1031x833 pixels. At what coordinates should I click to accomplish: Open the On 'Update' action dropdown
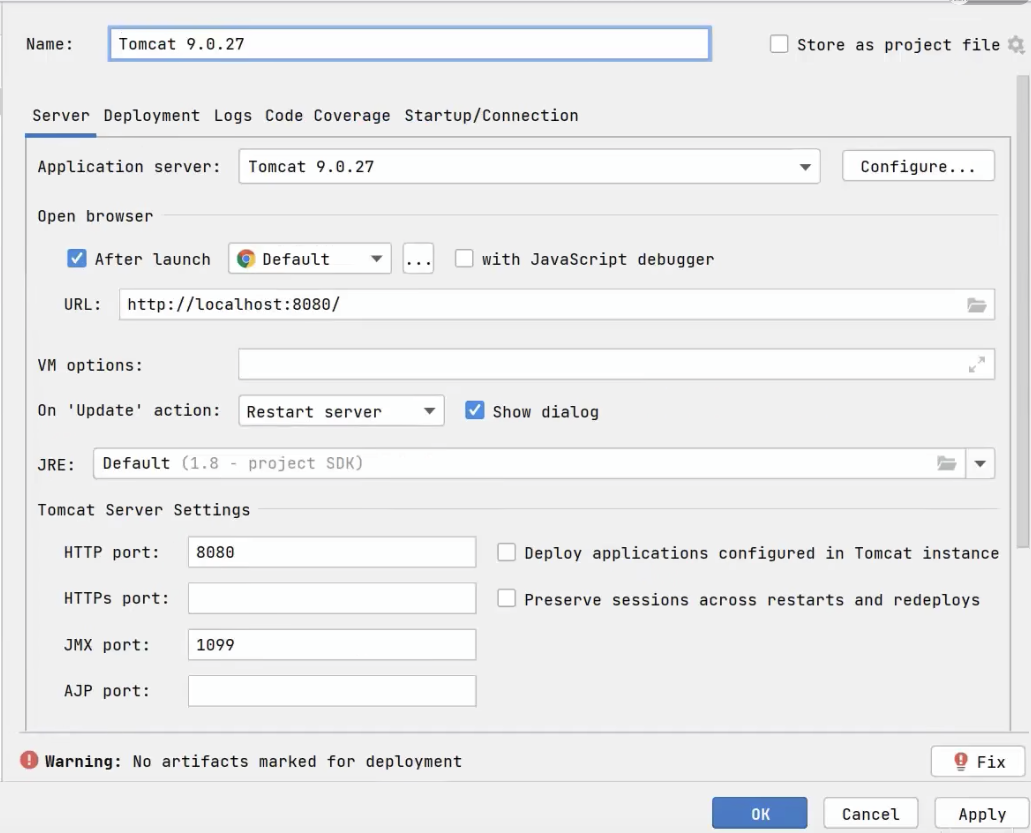pos(341,411)
